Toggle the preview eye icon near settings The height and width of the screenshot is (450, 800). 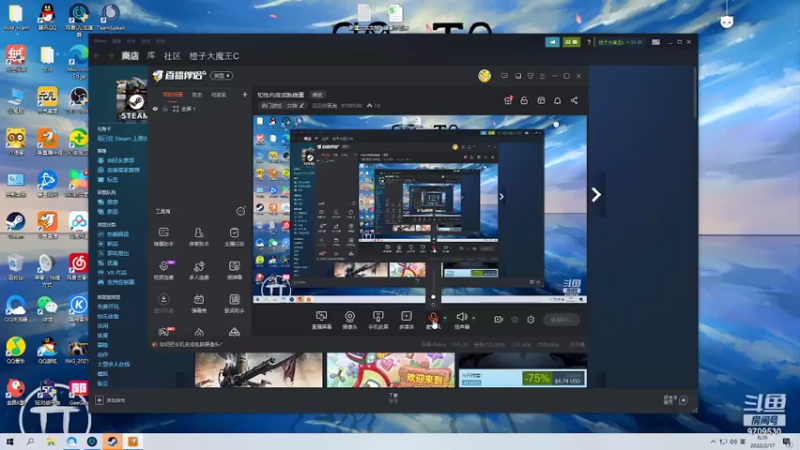(x=515, y=319)
